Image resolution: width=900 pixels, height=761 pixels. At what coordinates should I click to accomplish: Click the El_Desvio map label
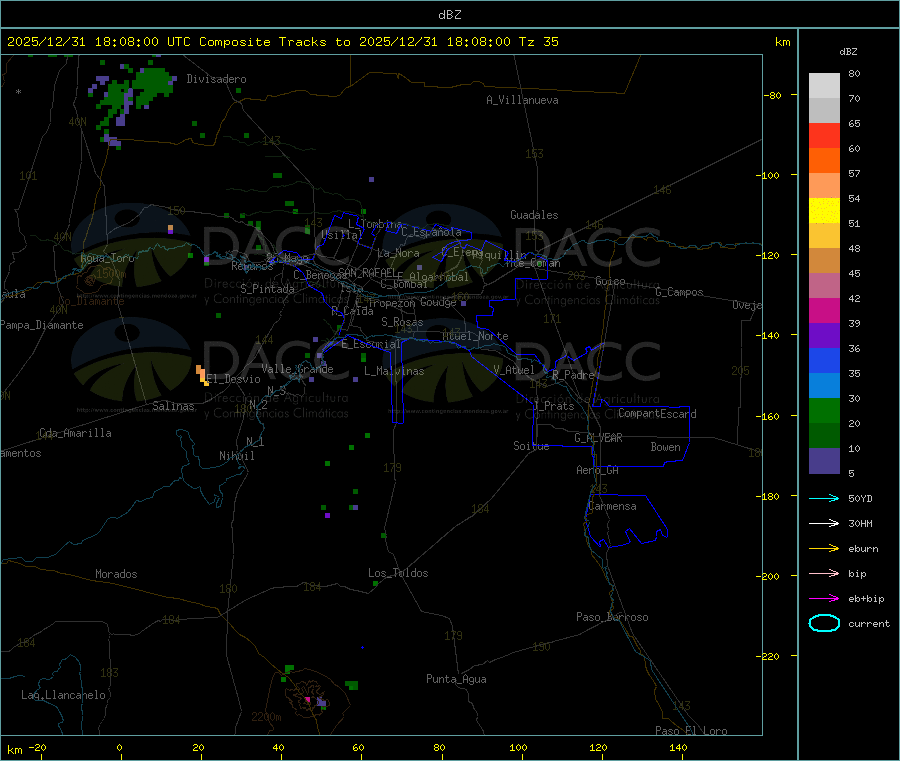pyautogui.click(x=234, y=379)
